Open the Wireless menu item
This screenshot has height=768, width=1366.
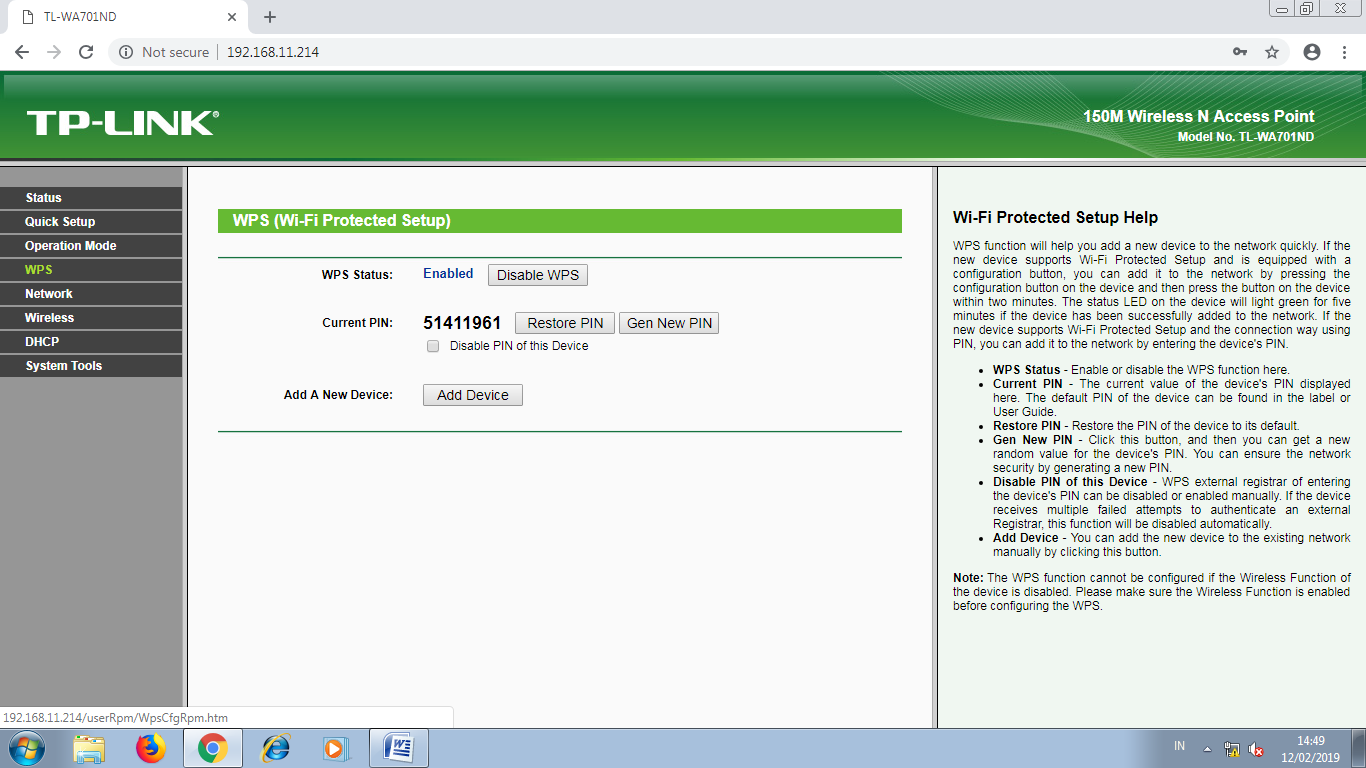coord(91,318)
